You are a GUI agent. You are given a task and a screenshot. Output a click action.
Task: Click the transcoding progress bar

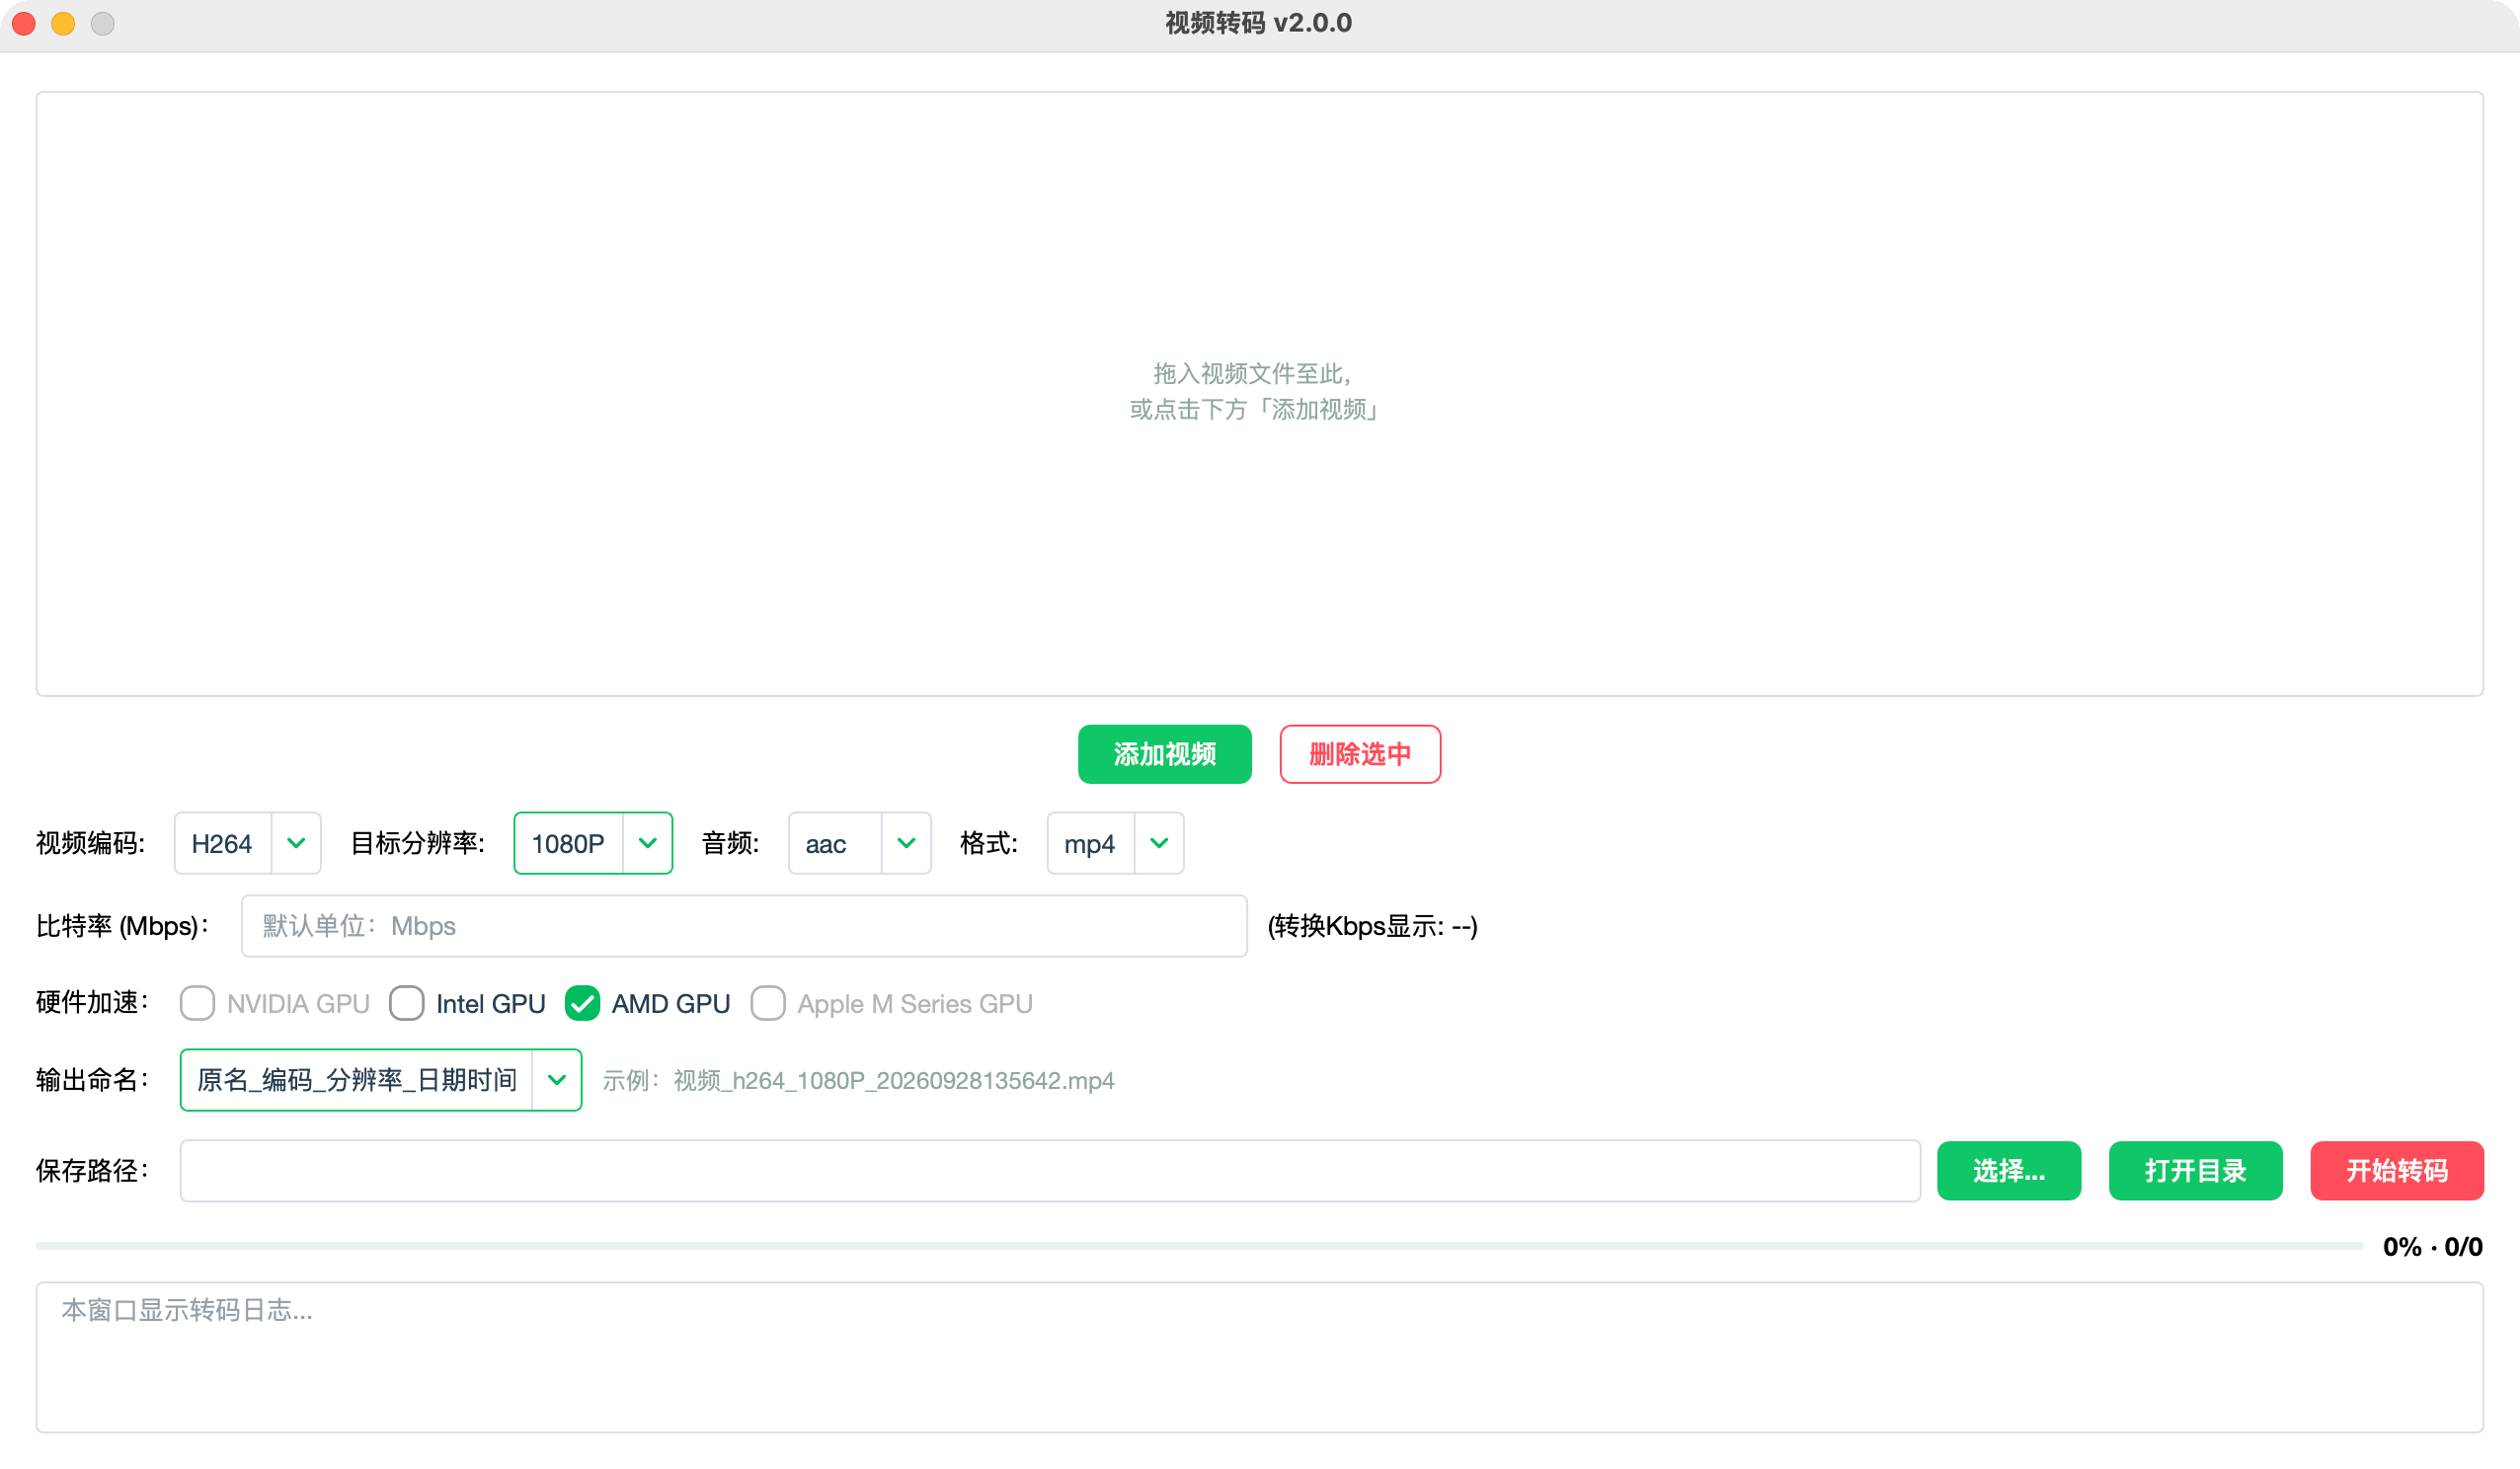tap(1199, 1246)
